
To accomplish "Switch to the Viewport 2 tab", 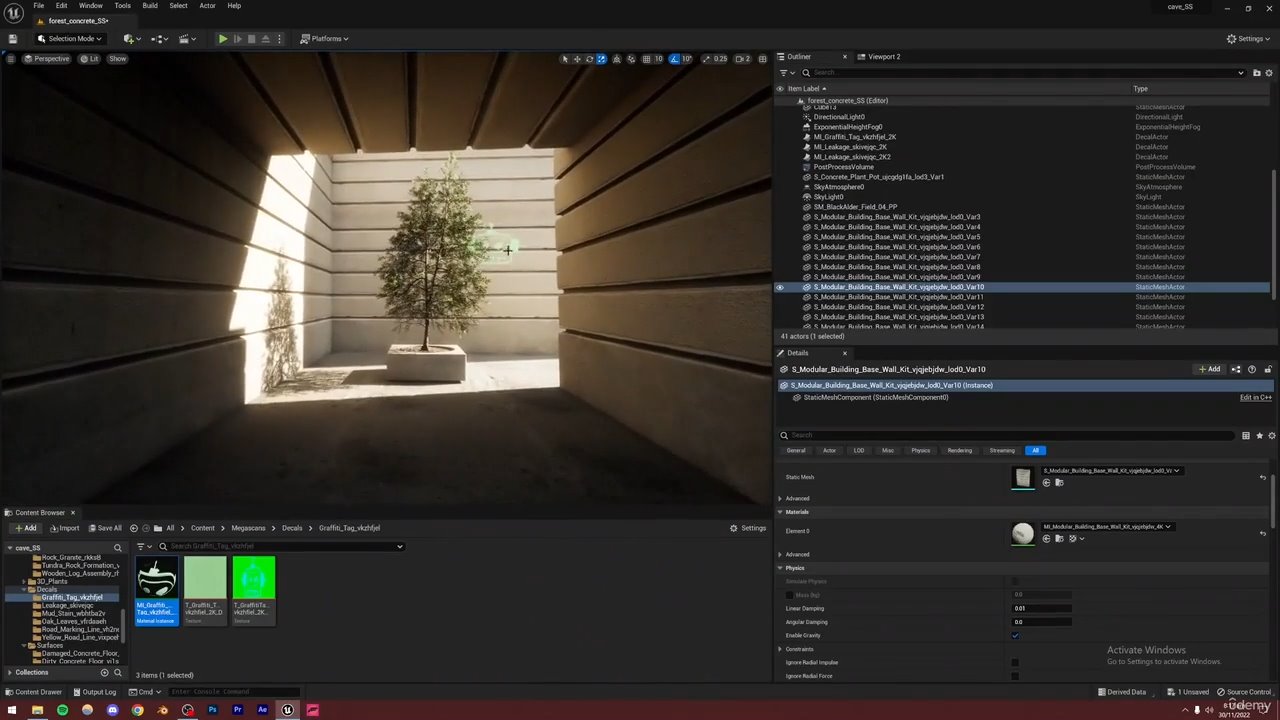I will tap(883, 57).
